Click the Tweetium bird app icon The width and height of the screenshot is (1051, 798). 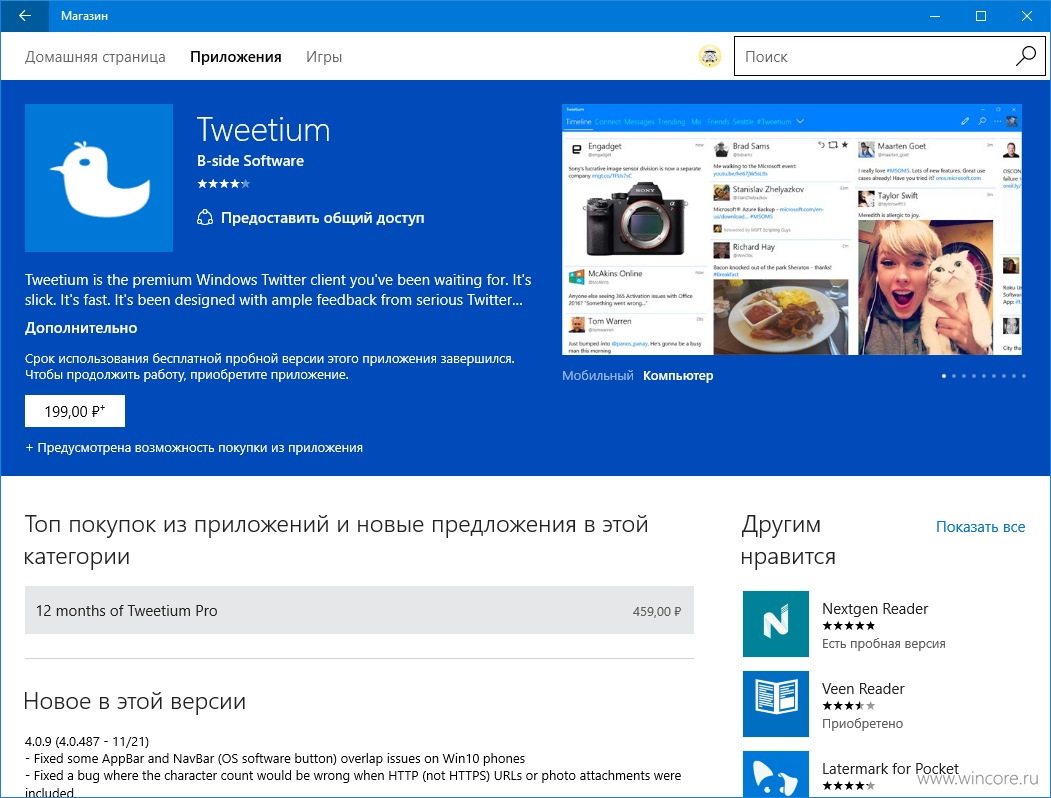(99, 178)
